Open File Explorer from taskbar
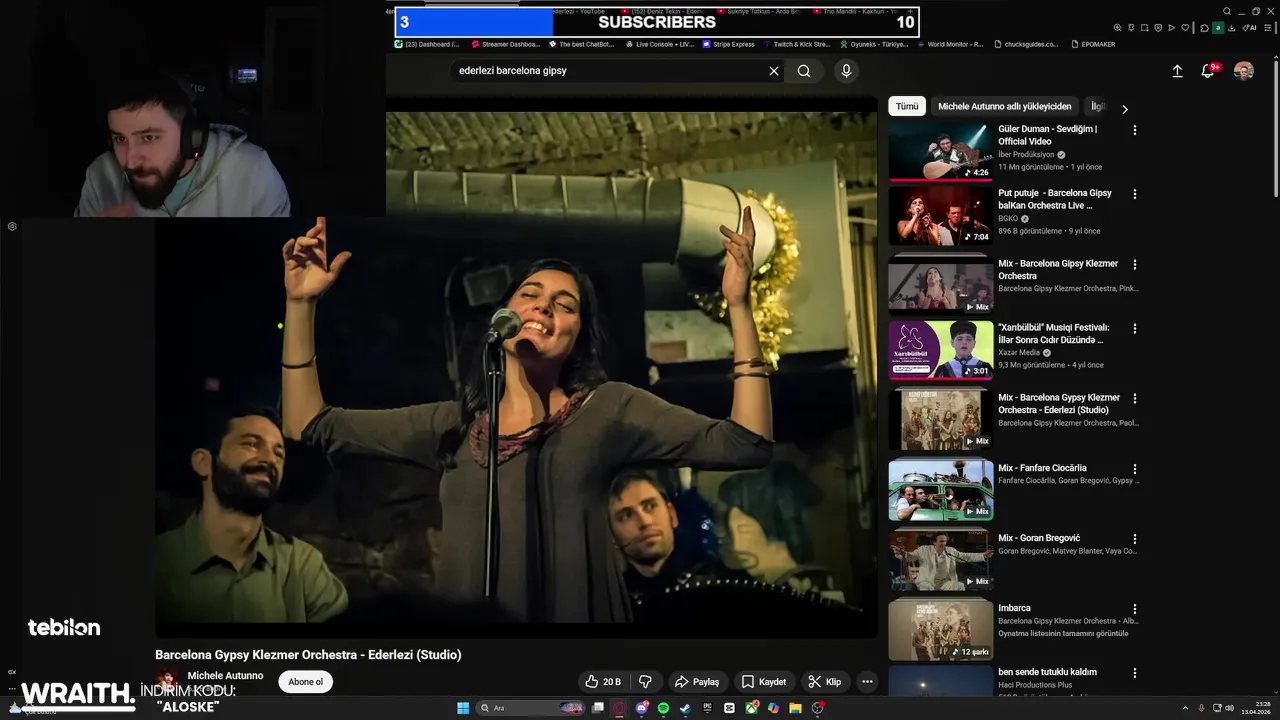 pyautogui.click(x=795, y=708)
